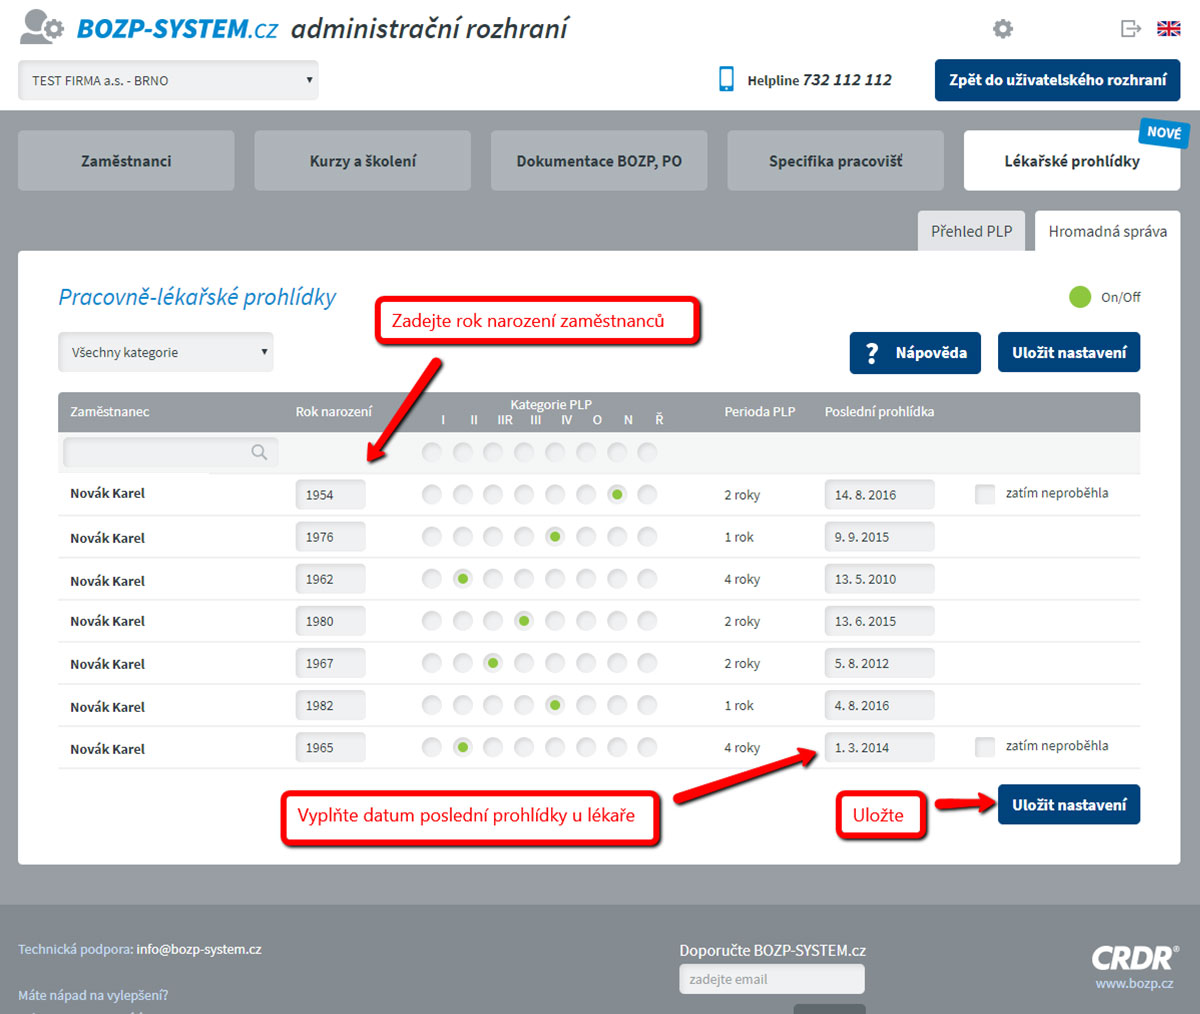Select category I for employee born 1976

pos(431,537)
